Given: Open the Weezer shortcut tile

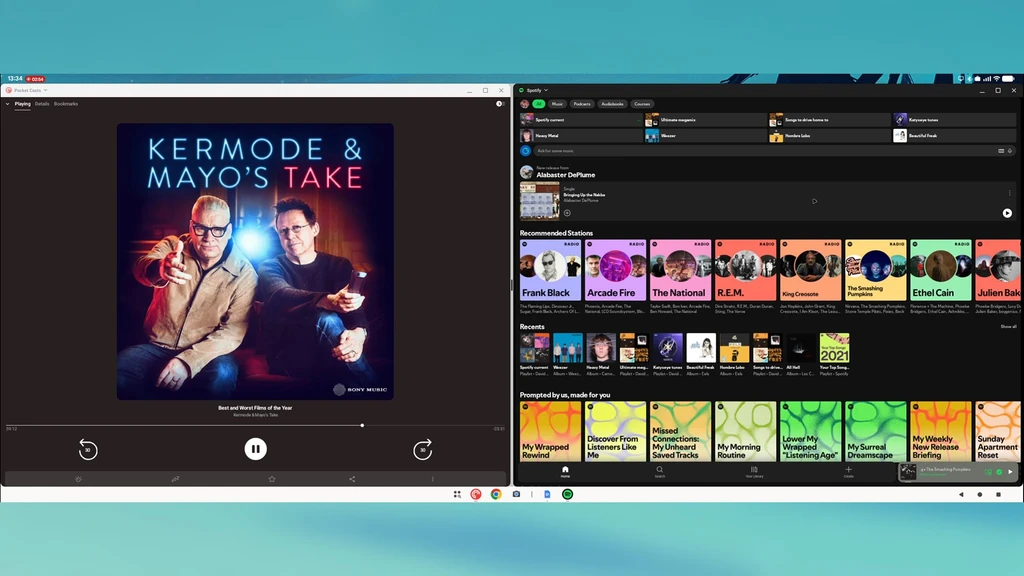Looking at the screenshot, I should coord(705,135).
